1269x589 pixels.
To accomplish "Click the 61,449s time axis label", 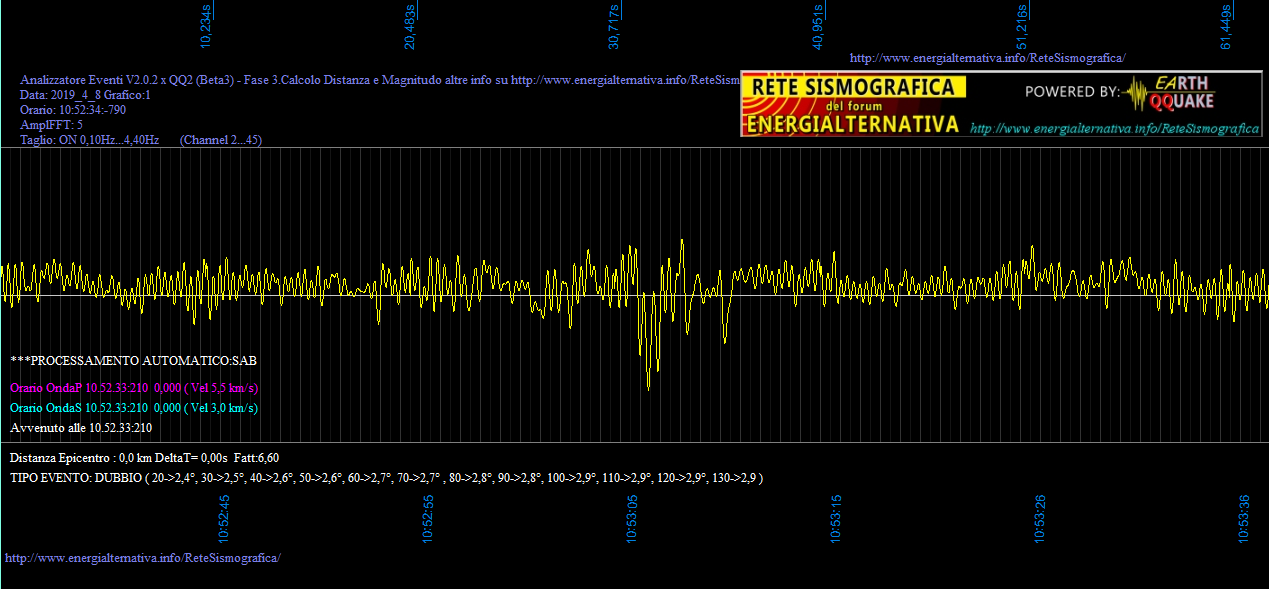I will [x=1226, y=28].
